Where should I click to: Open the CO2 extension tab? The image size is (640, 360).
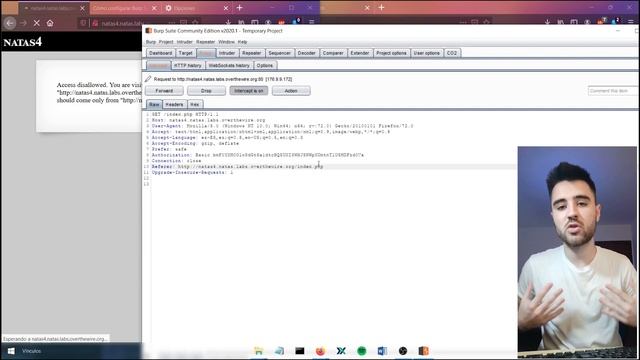click(x=452, y=53)
